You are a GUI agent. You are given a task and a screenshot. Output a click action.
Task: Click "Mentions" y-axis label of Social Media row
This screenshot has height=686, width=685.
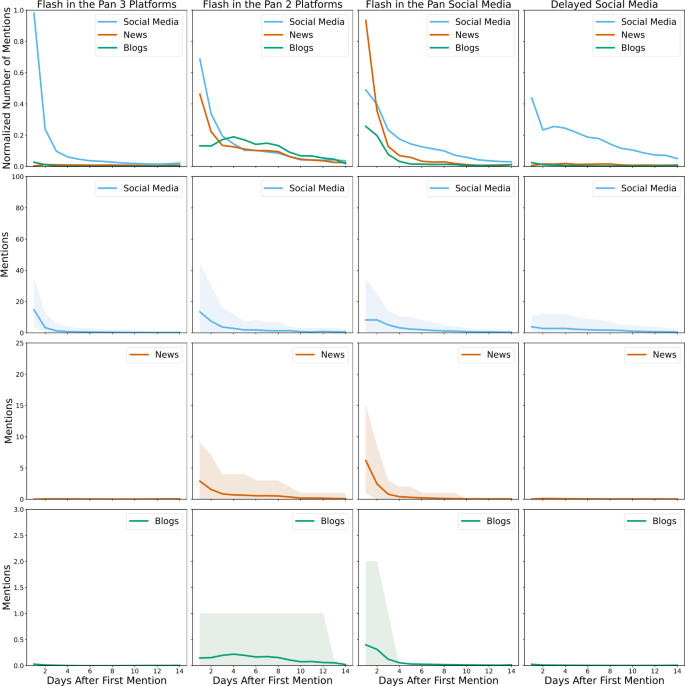tap(5, 255)
